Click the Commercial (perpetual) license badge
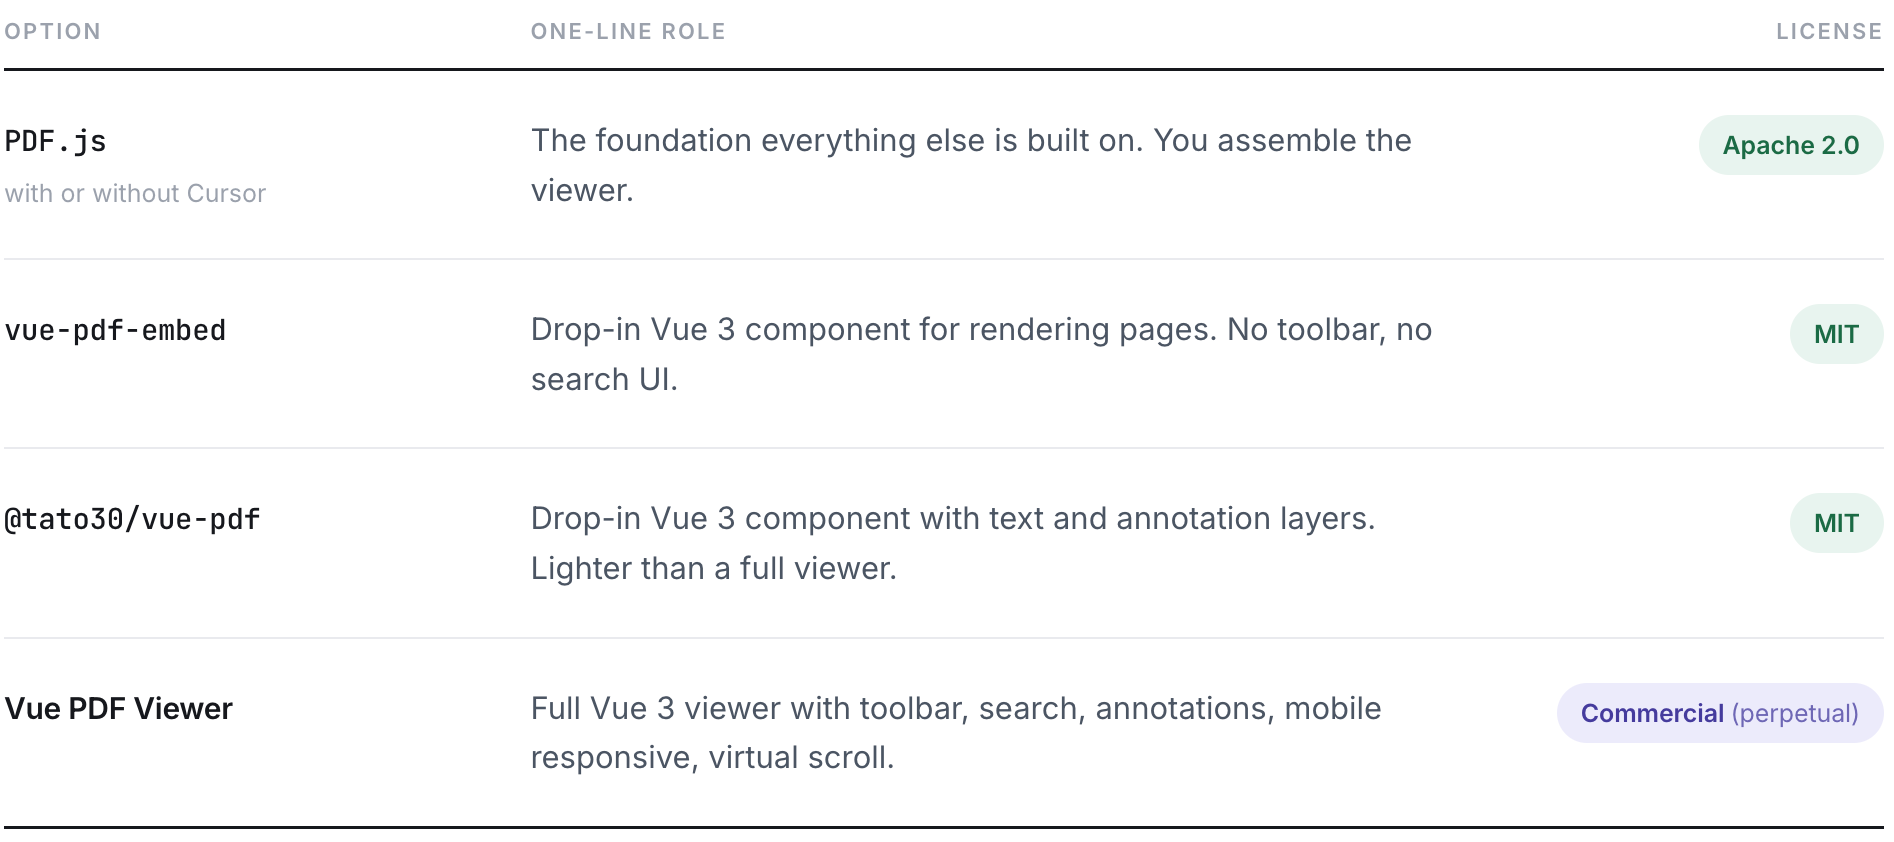The height and width of the screenshot is (842, 1894). click(1720, 713)
